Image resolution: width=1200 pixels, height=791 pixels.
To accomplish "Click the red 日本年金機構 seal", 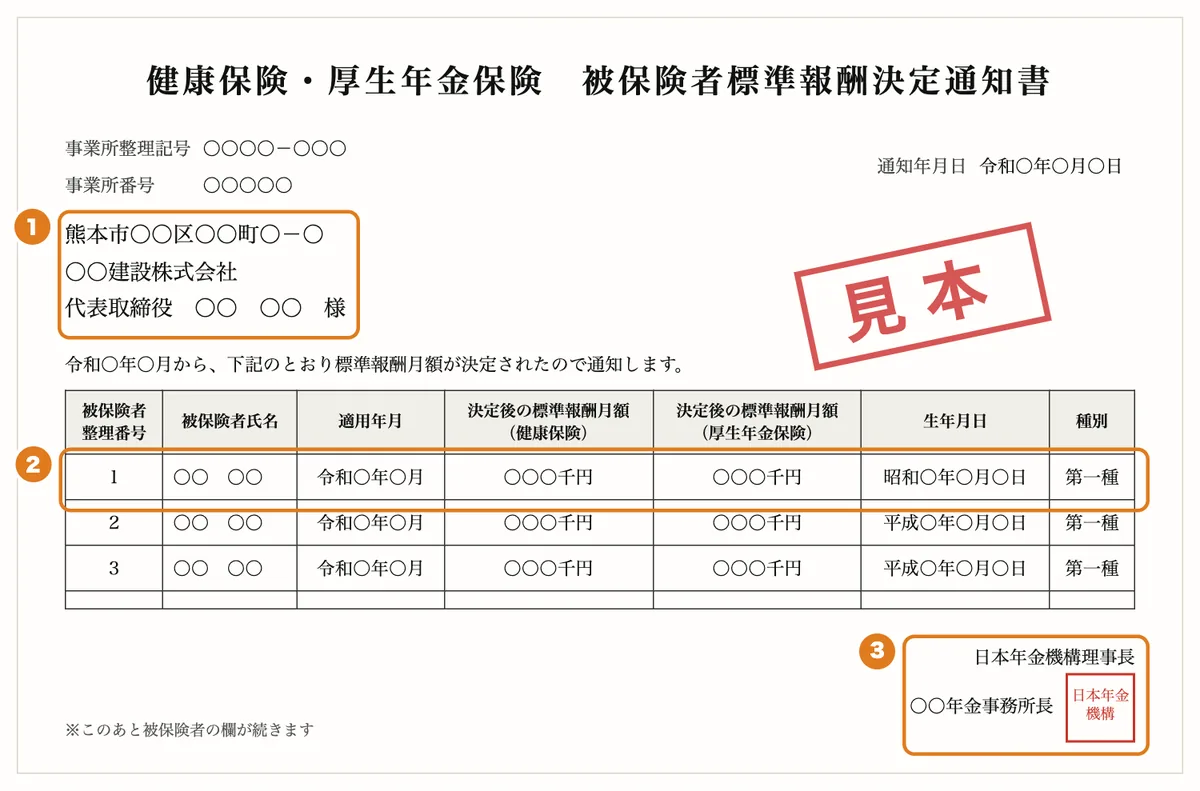I will 1100,707.
